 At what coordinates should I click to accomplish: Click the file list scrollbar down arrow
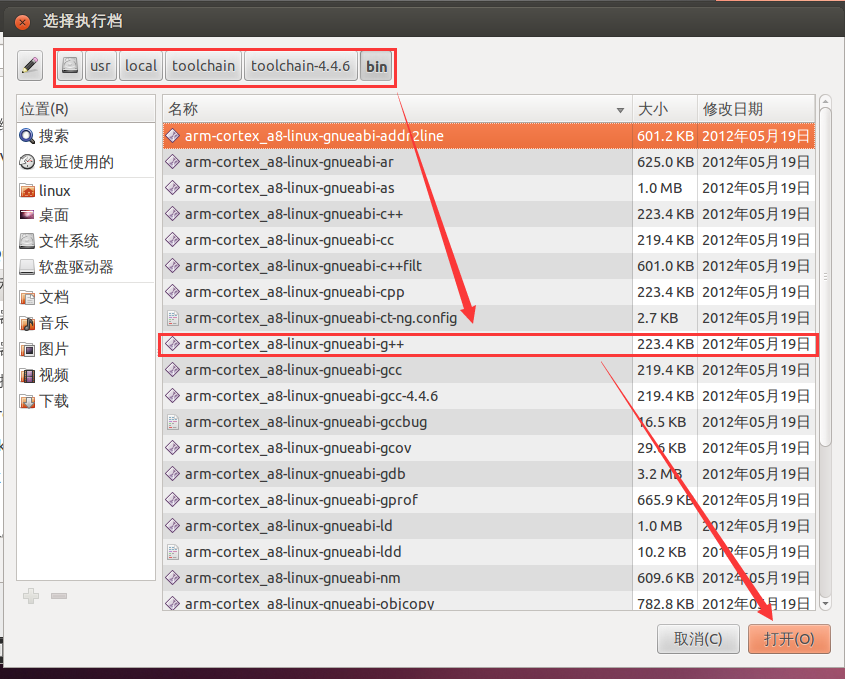point(825,604)
